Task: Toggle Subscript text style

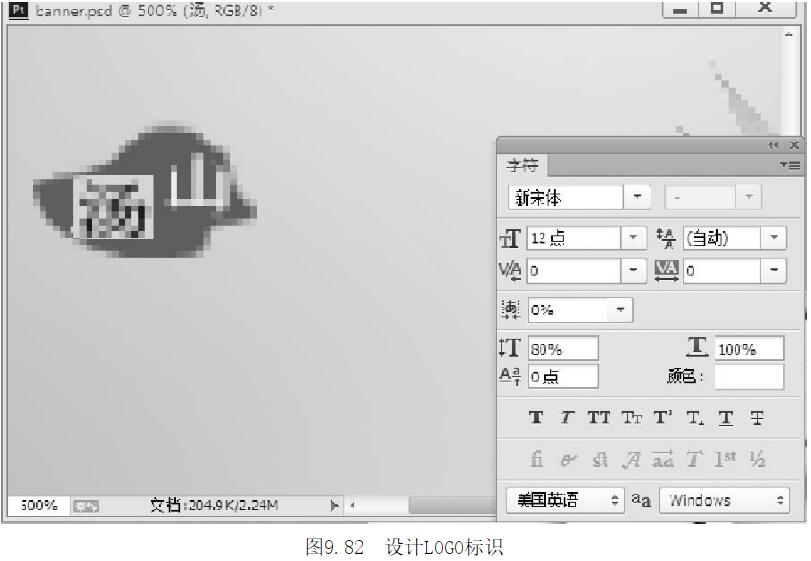Action: 695,418
